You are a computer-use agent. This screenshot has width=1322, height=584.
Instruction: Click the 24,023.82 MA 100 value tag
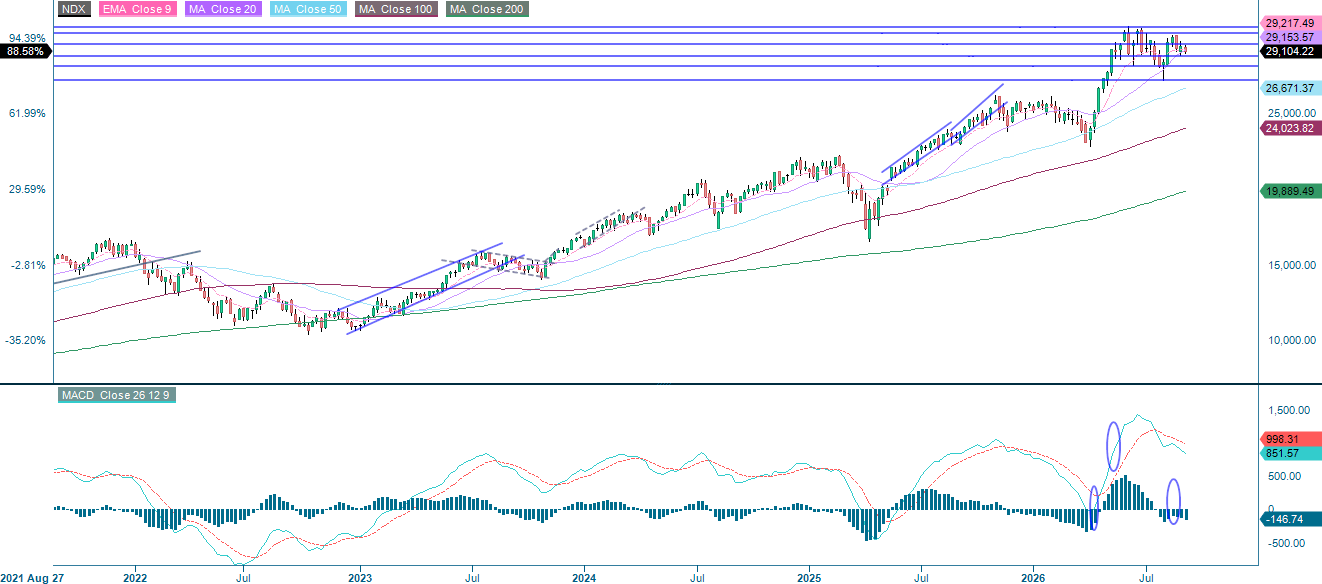click(1289, 128)
